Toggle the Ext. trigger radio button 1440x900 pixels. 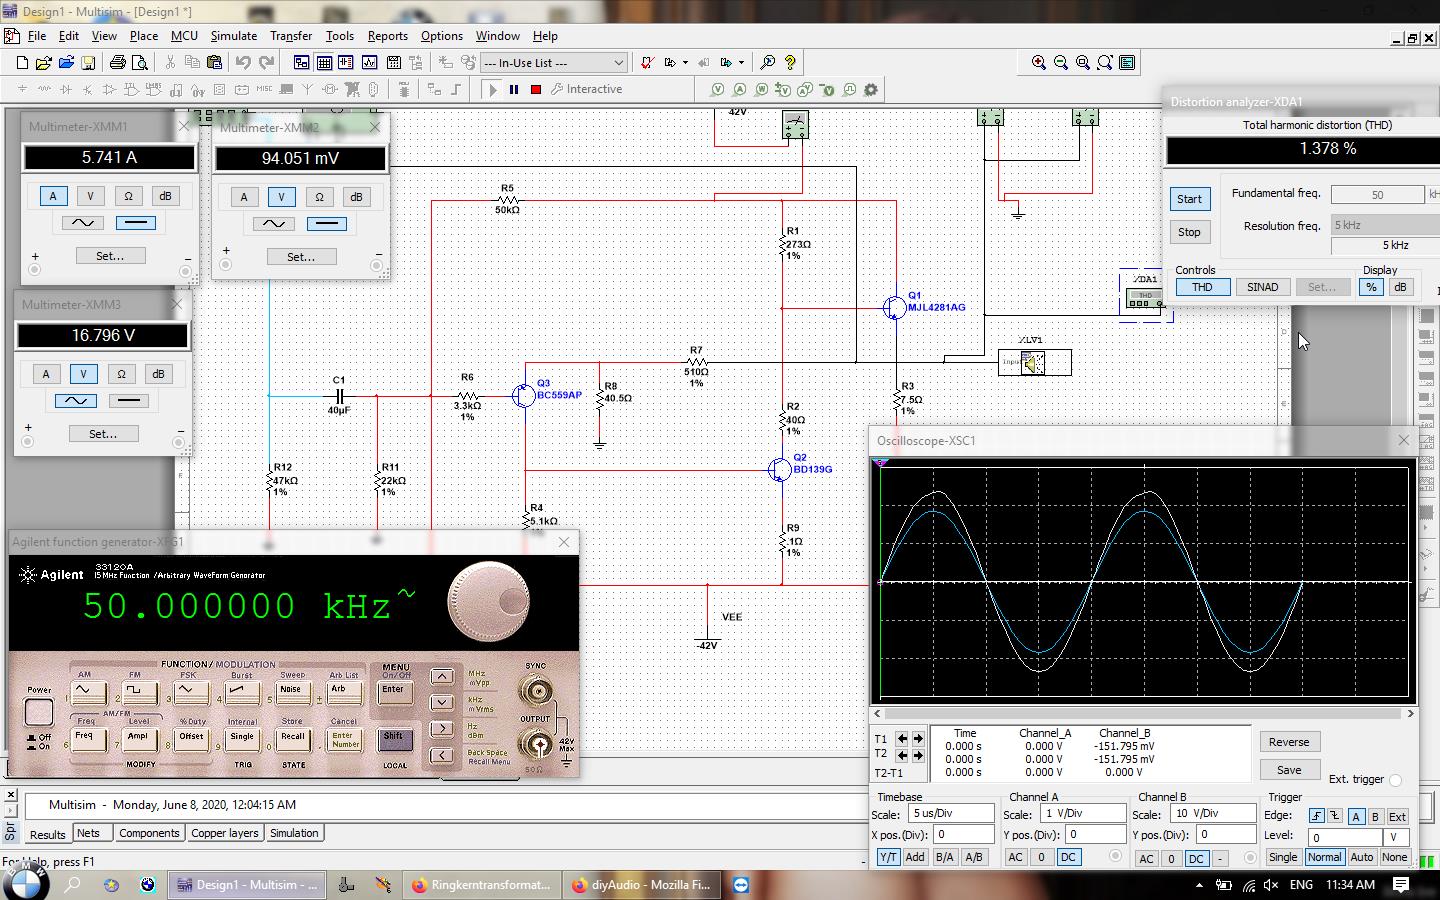1396,780
